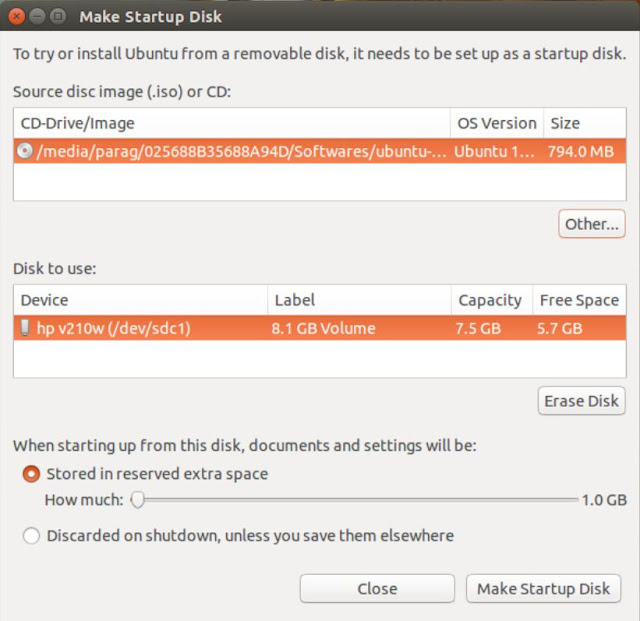Minimize the Make Startup Disk window

[x=37, y=16]
